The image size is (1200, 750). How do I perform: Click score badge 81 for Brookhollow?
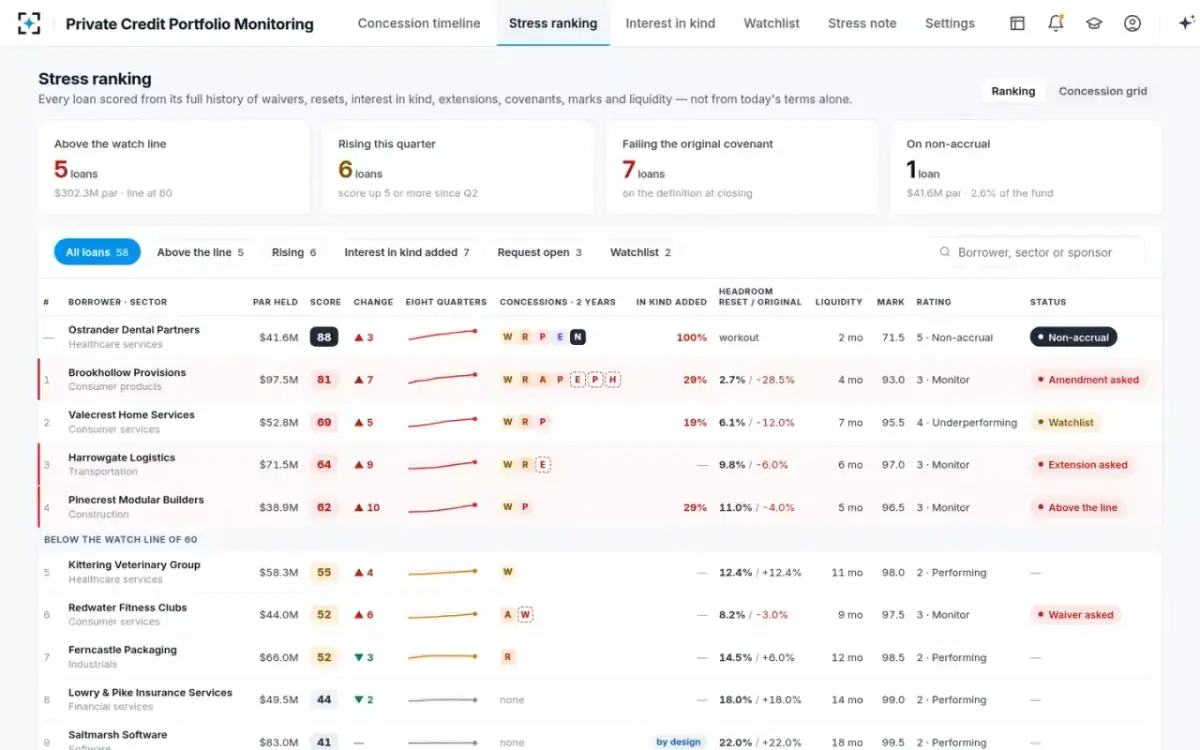click(324, 380)
